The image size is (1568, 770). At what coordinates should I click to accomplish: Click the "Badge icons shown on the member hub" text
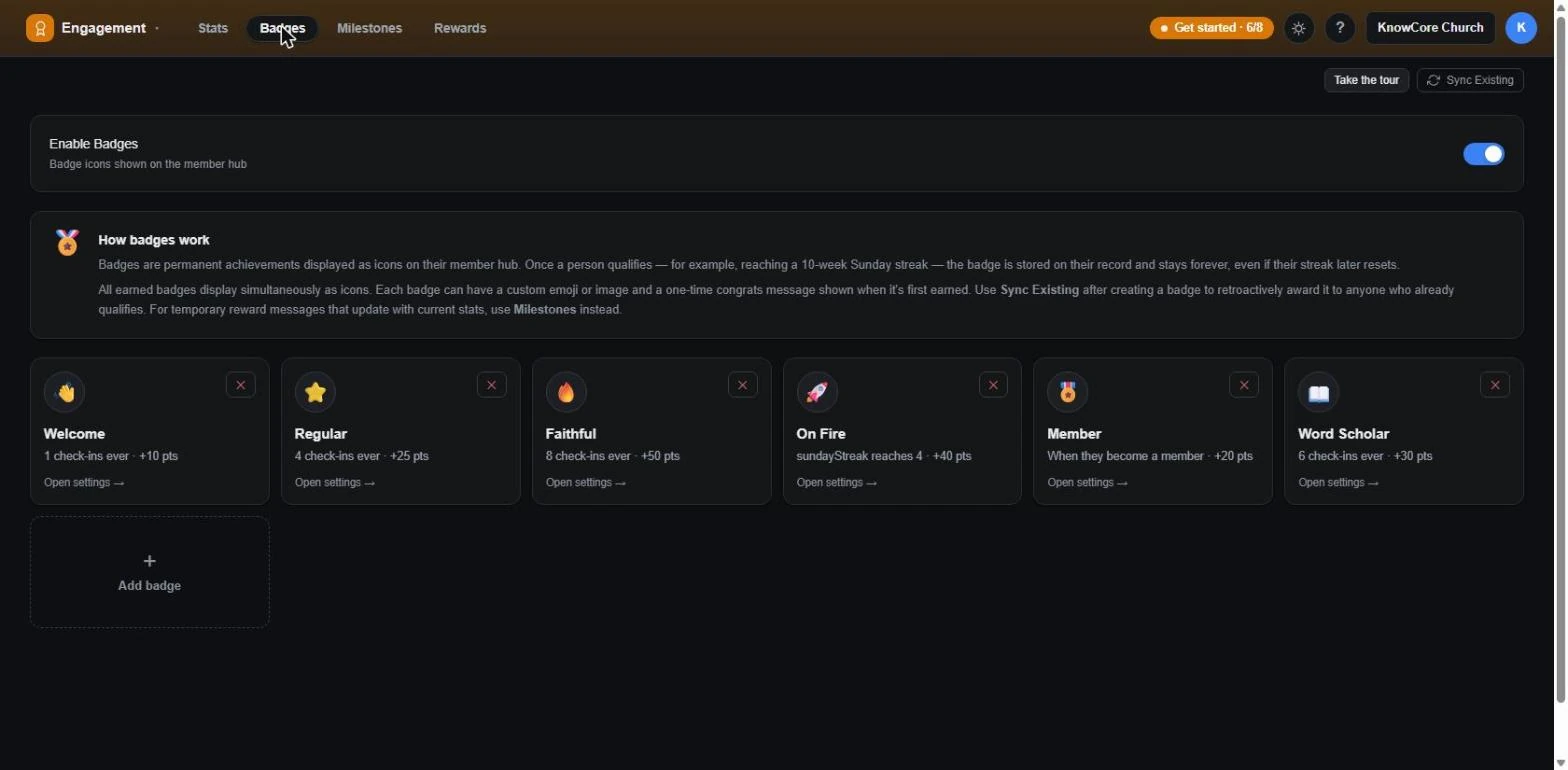point(148,164)
